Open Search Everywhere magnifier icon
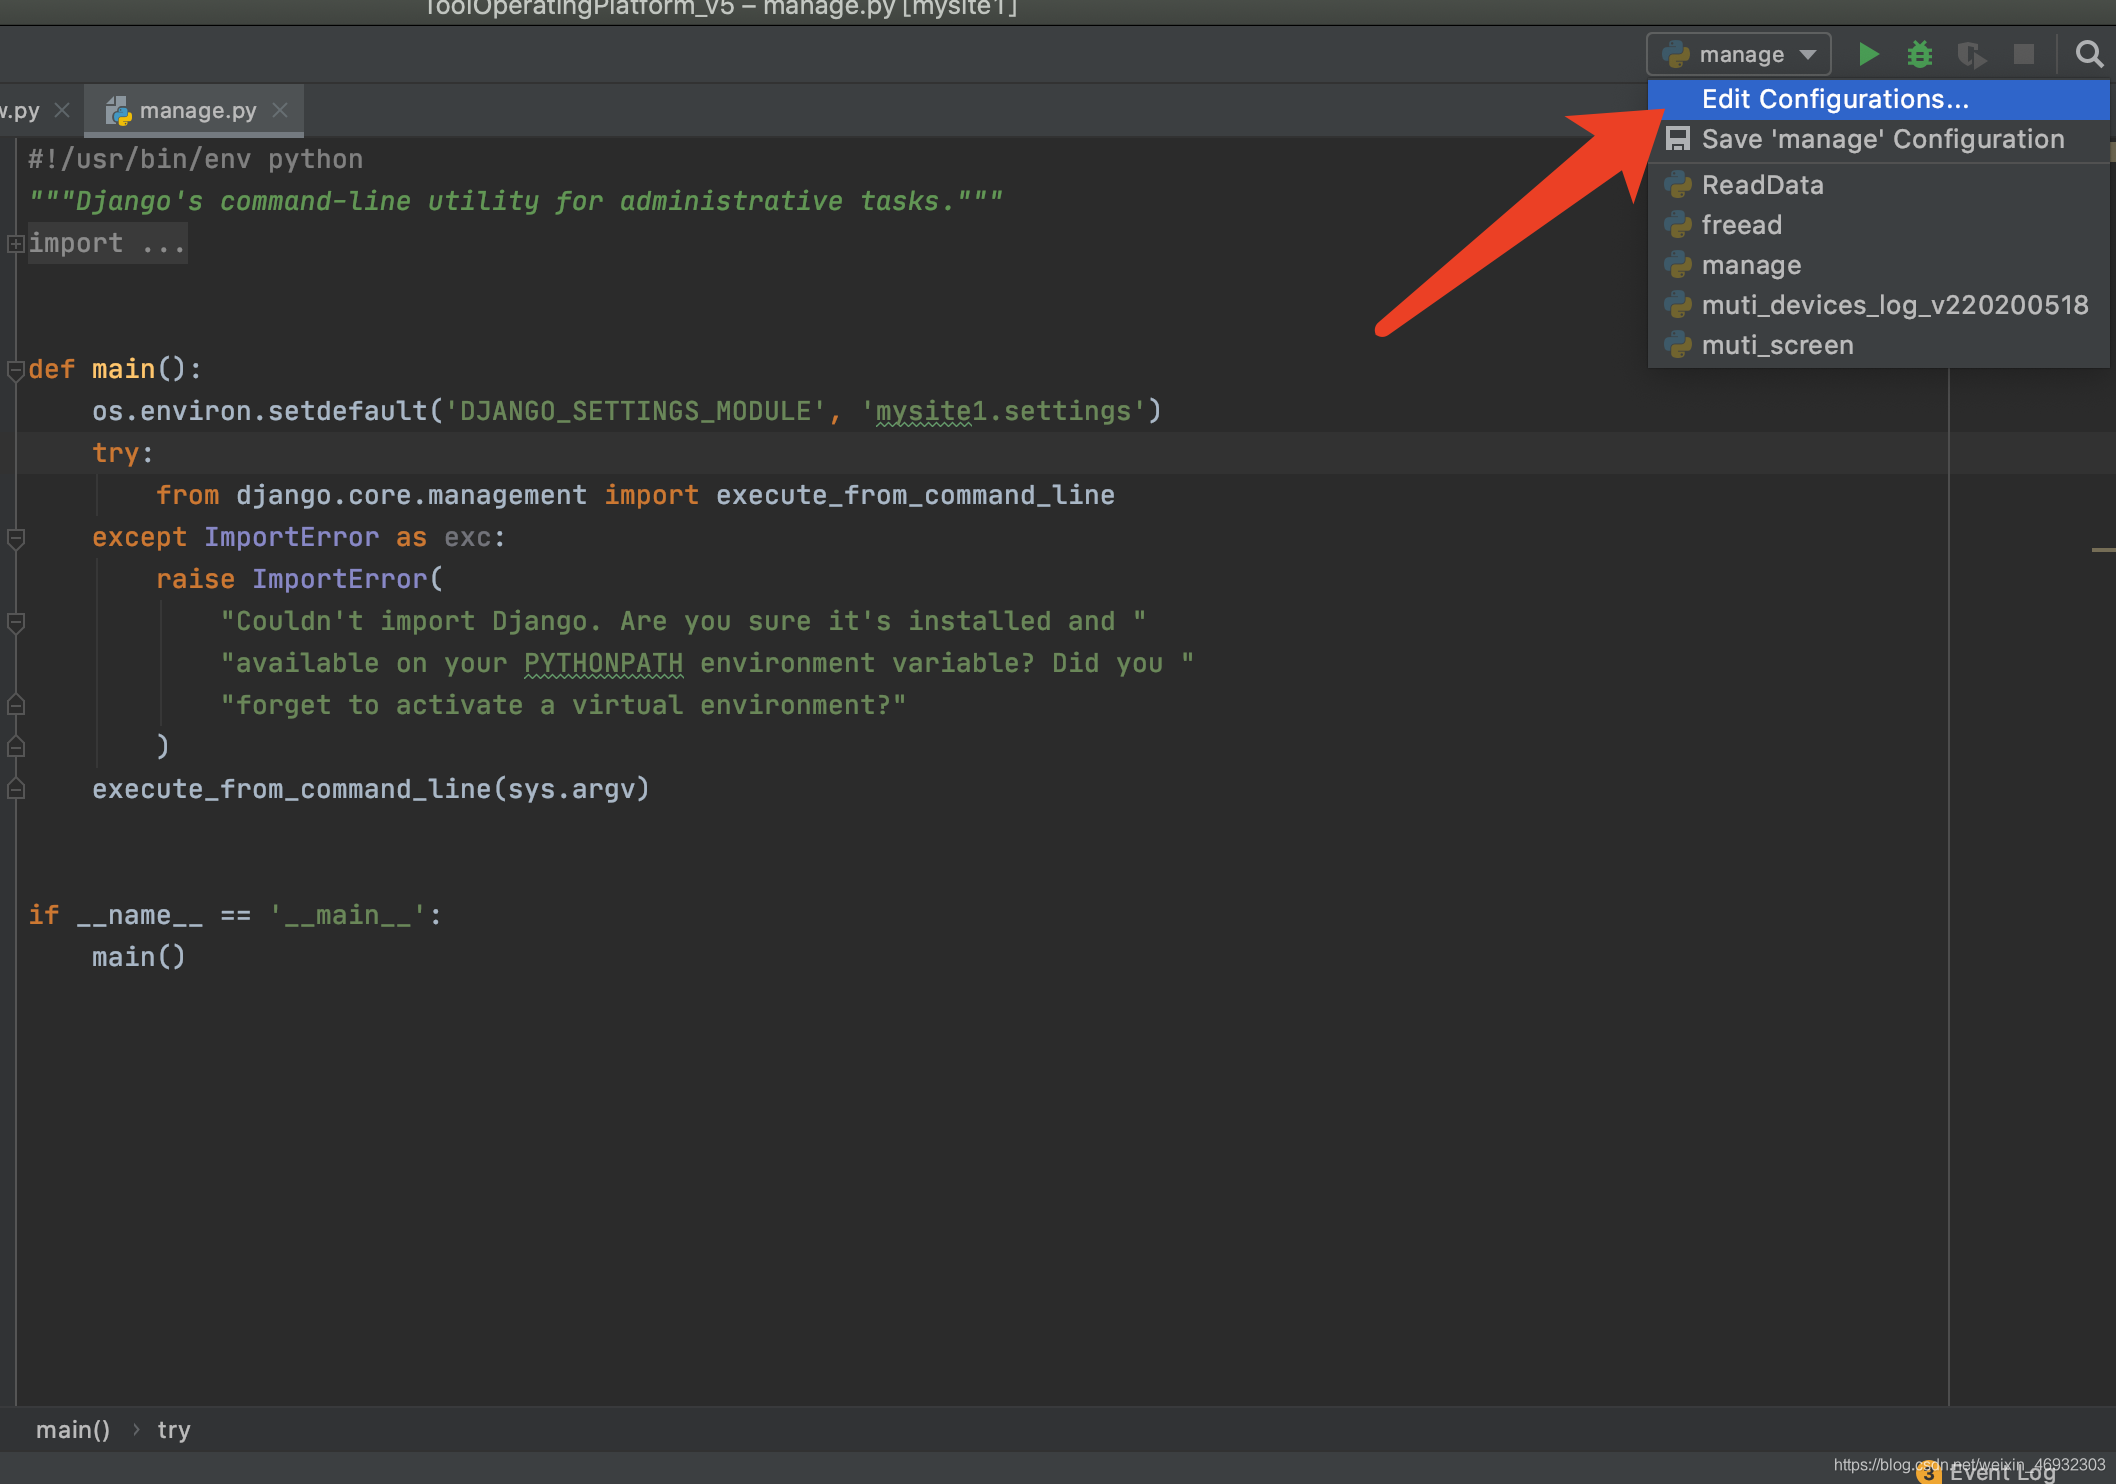The height and width of the screenshot is (1484, 2116). click(x=2088, y=54)
